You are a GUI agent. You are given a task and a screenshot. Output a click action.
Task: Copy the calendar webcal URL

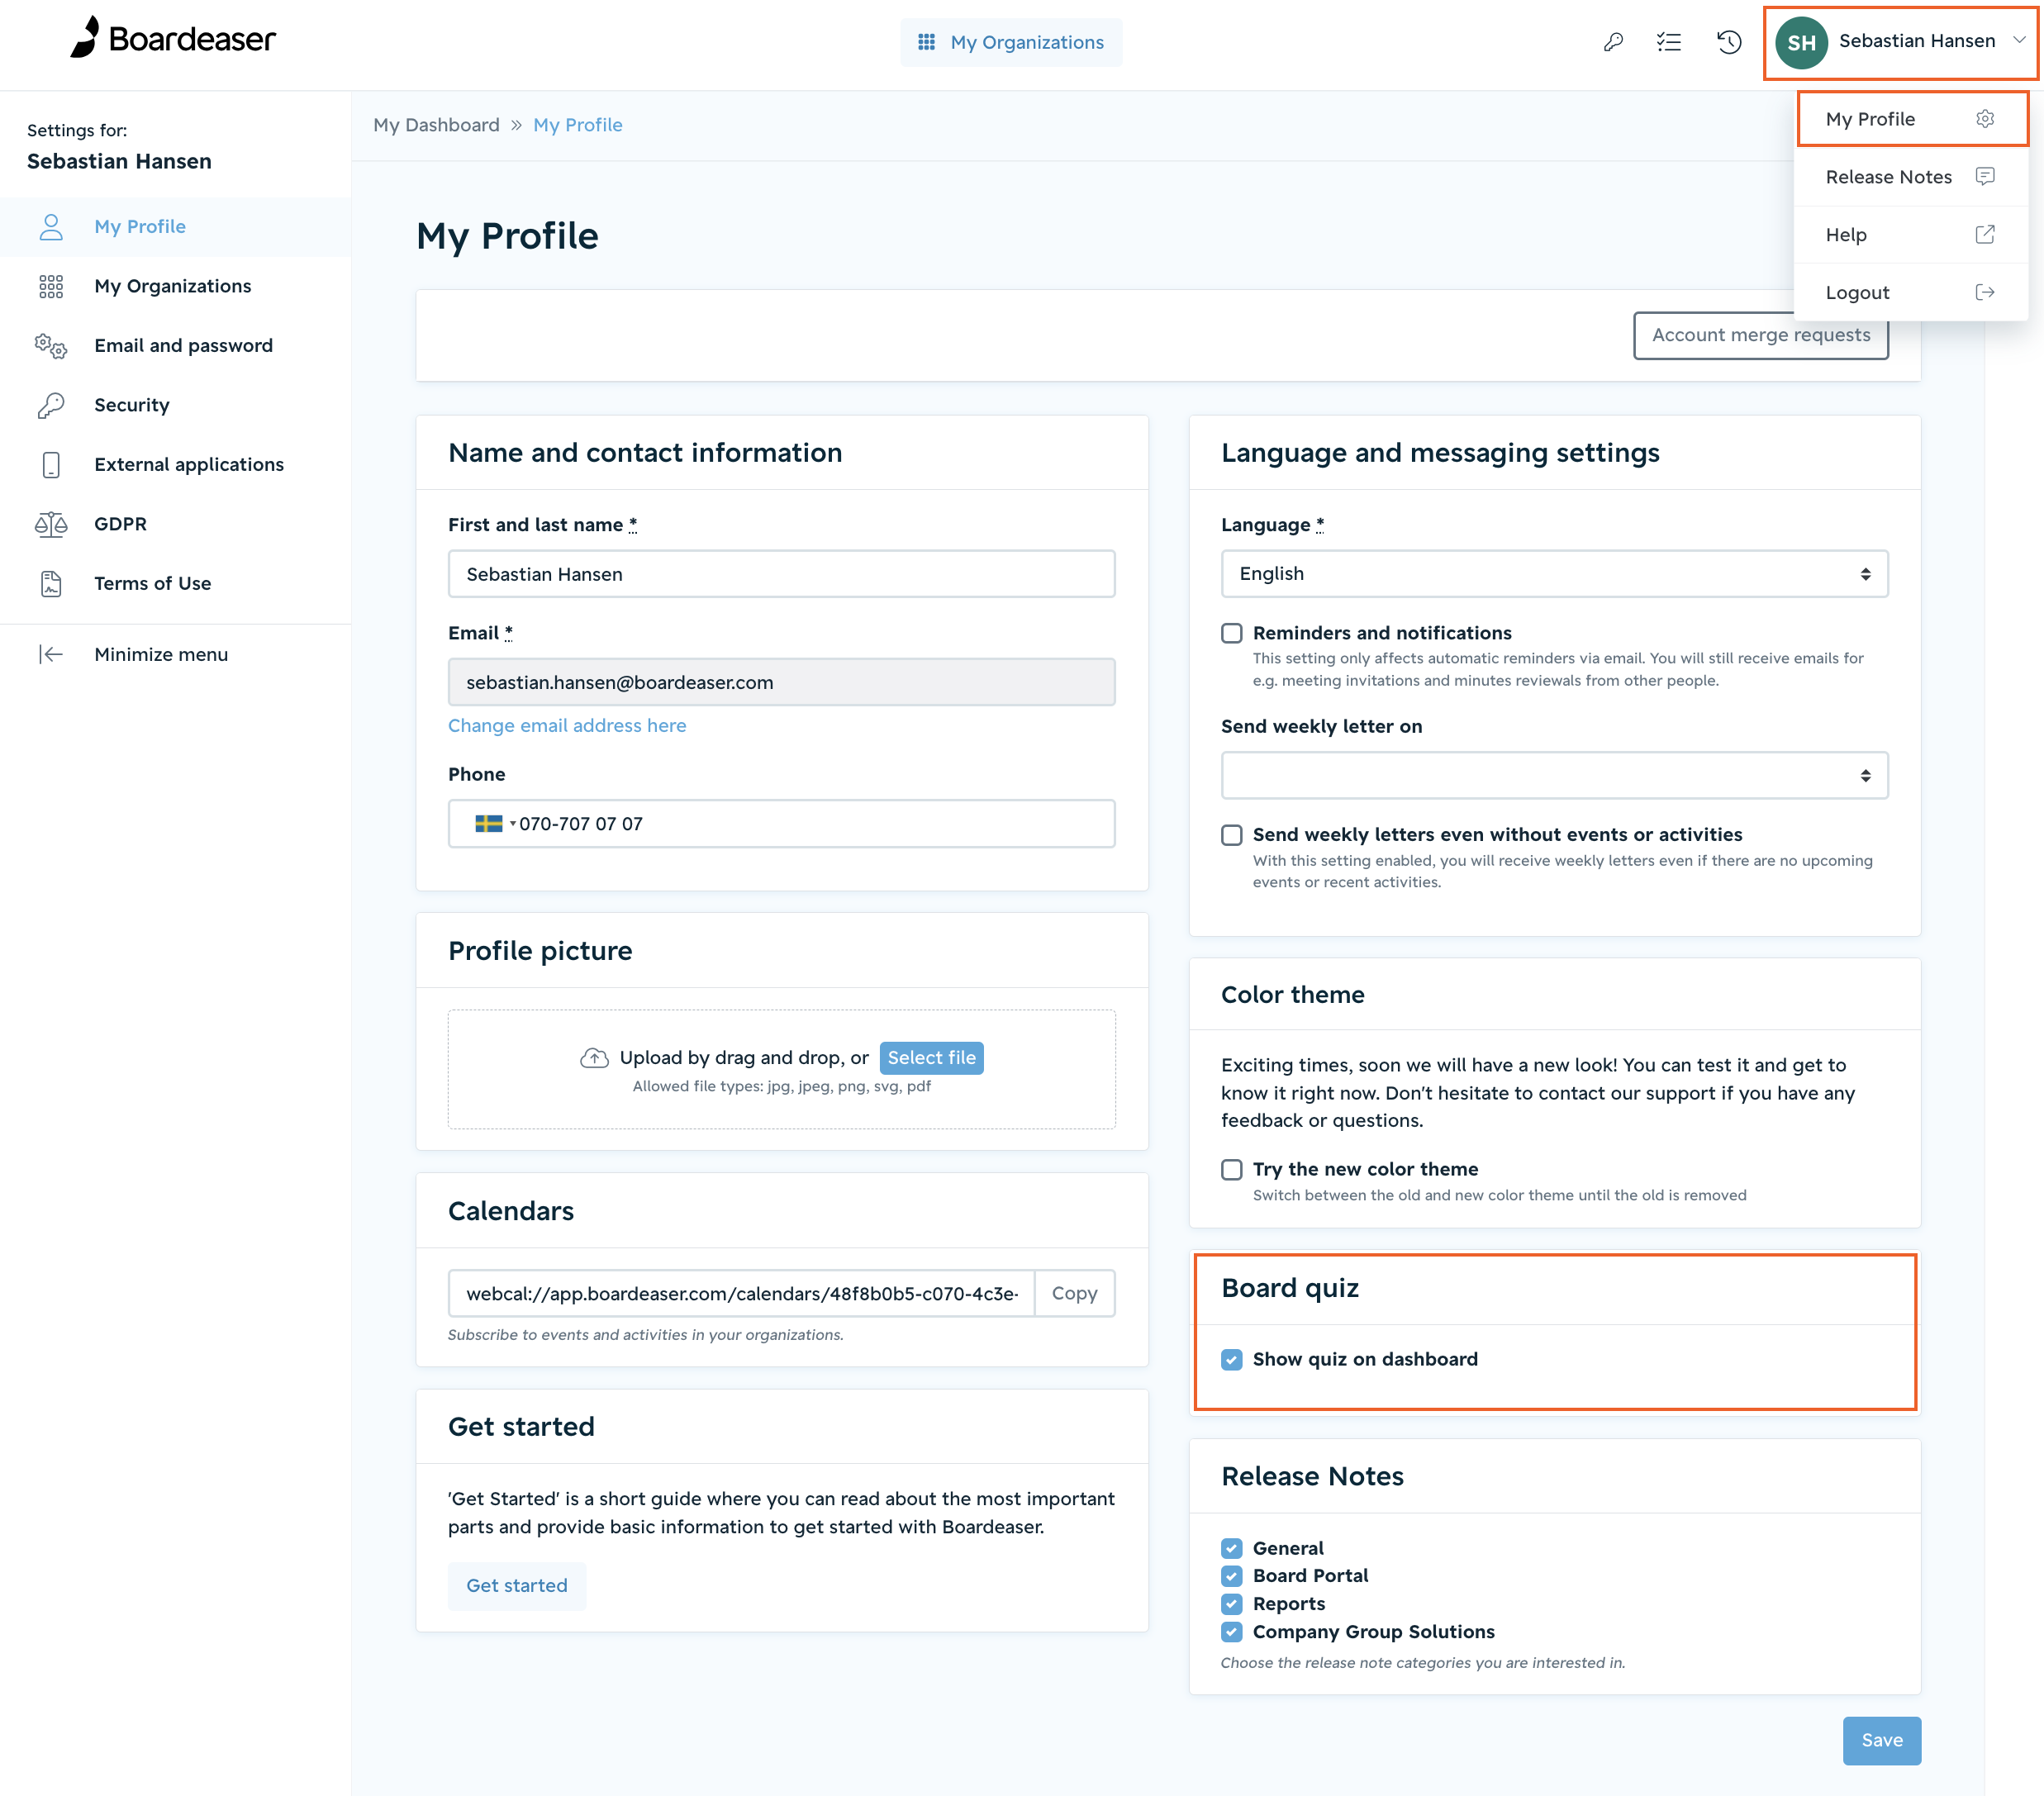point(1074,1294)
